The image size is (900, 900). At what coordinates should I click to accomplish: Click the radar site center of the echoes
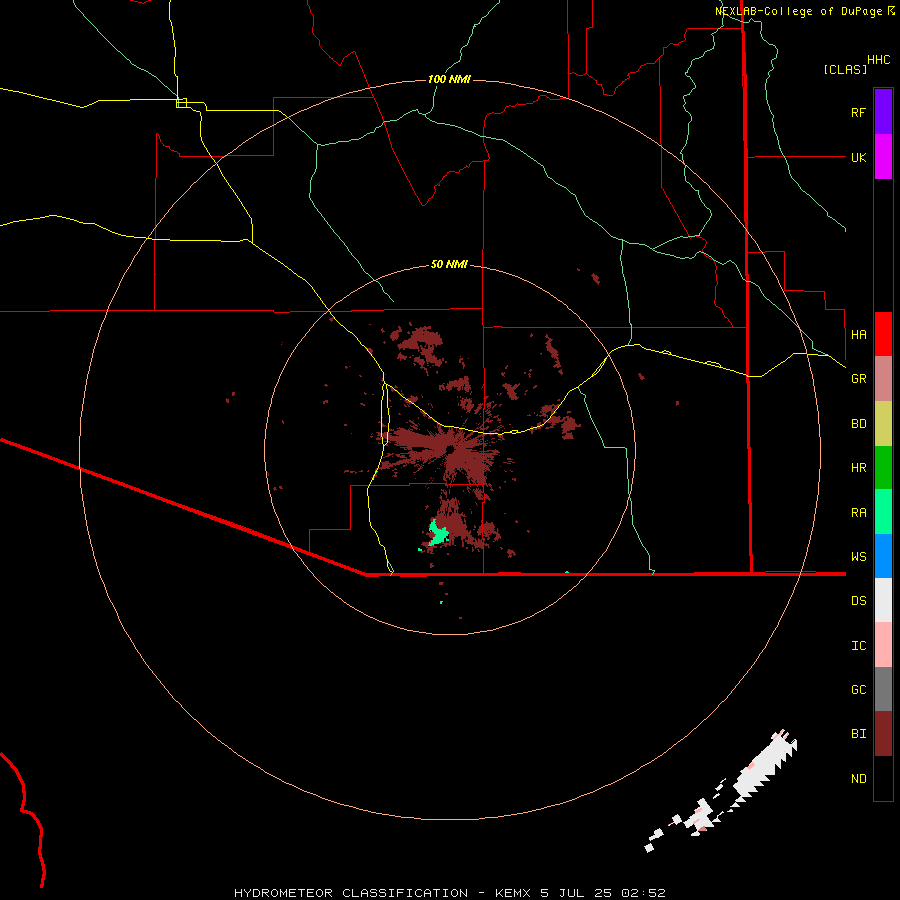(x=449, y=449)
